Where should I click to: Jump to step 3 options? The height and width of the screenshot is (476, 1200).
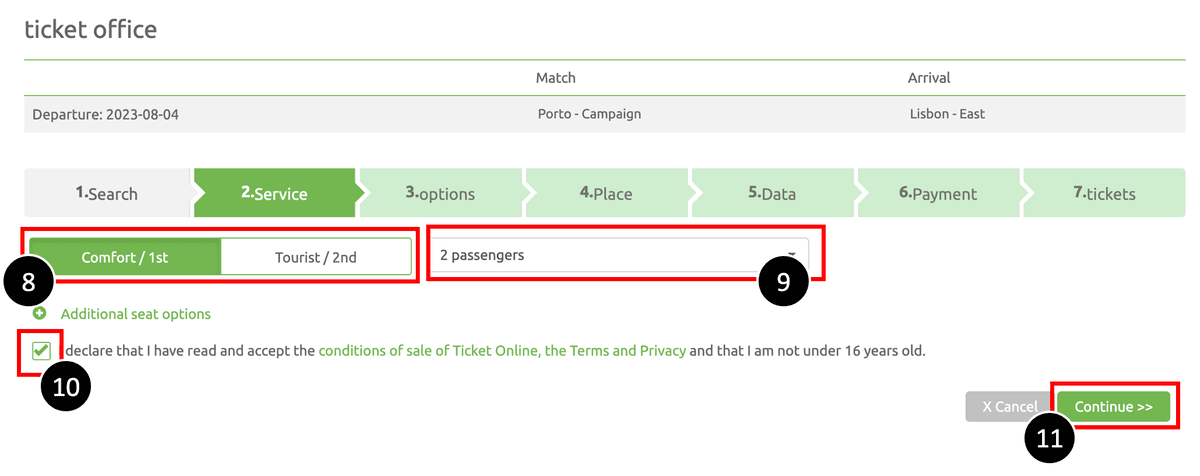pos(440,193)
